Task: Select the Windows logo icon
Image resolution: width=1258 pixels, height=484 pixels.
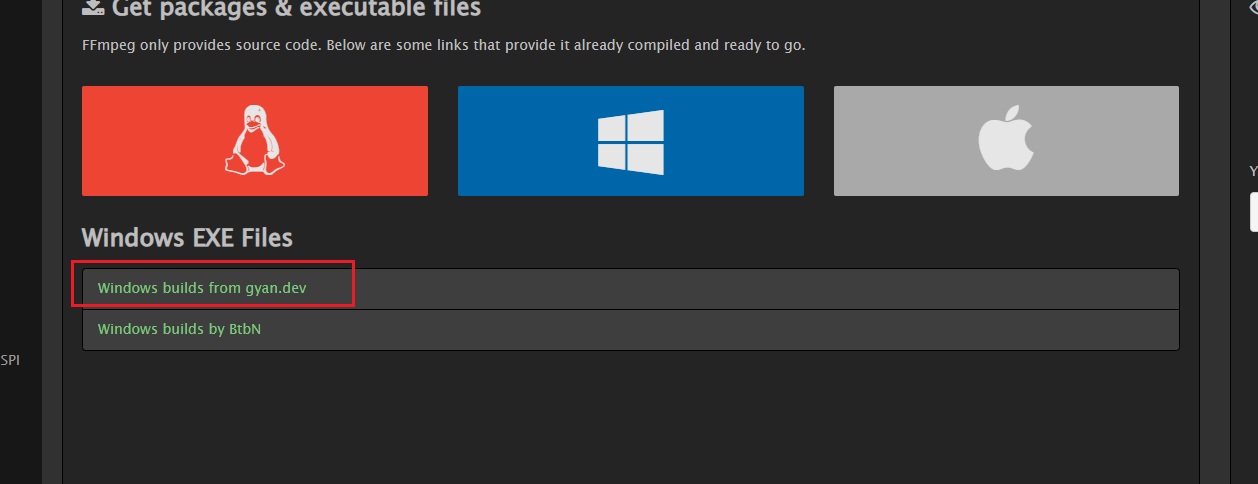Action: click(x=631, y=142)
